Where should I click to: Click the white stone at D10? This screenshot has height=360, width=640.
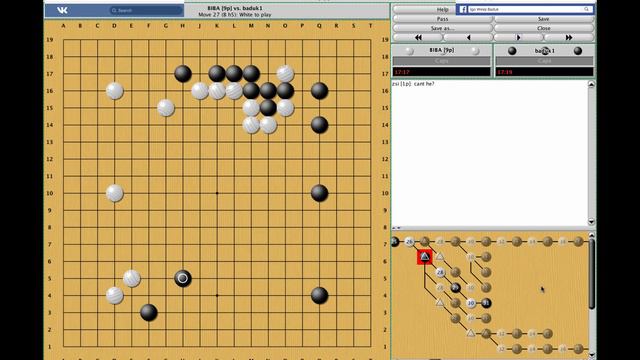point(115,193)
